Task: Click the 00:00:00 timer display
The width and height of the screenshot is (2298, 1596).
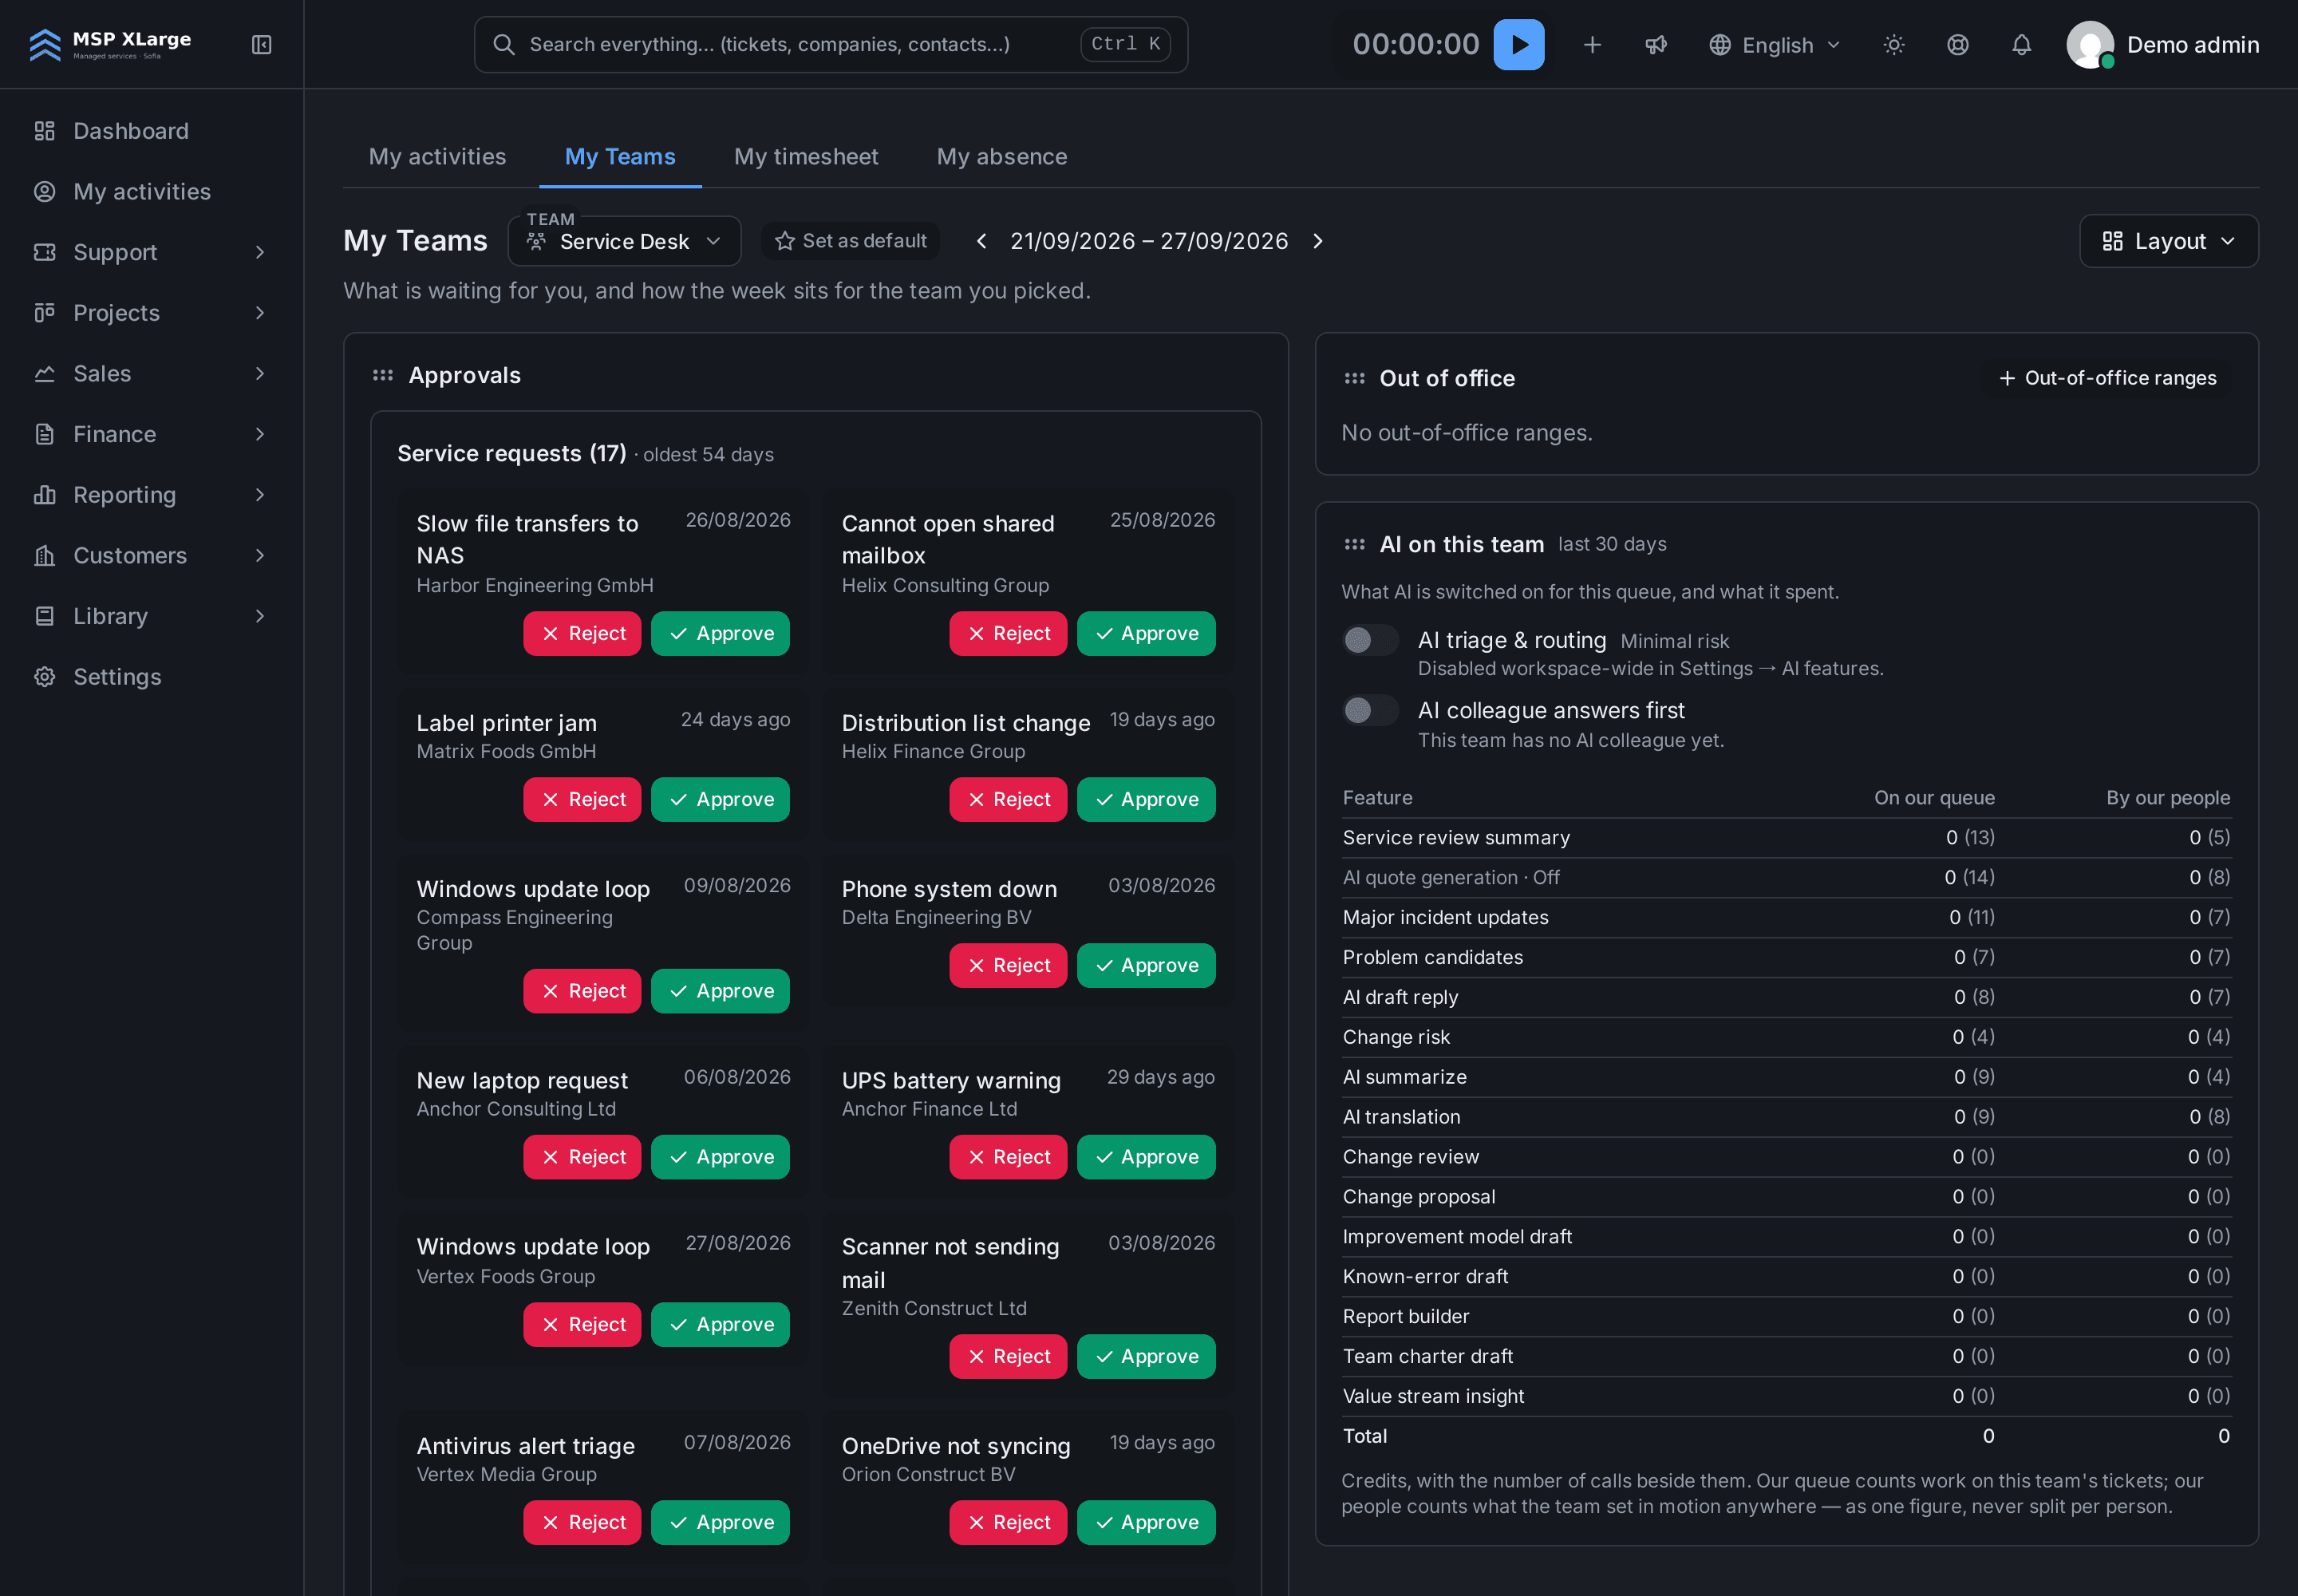Action: click(x=1415, y=45)
